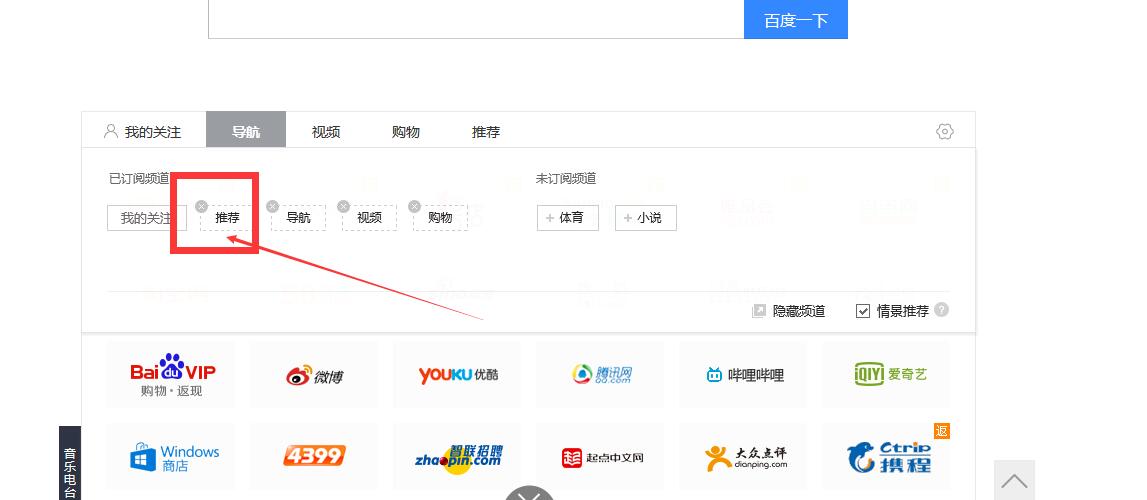Viewport: 1147px width, 500px height.
Task: Open the YOUKU 优酷 site tile
Action: pos(457,375)
